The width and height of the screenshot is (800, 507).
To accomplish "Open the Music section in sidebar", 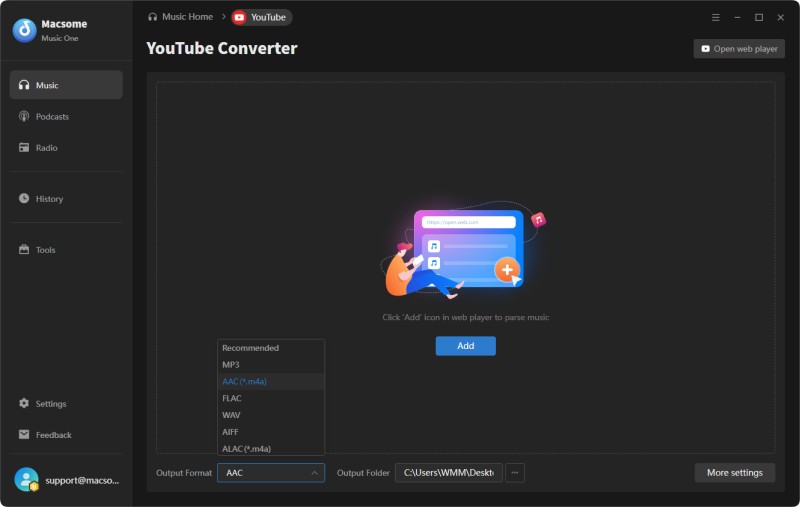I will 66,85.
